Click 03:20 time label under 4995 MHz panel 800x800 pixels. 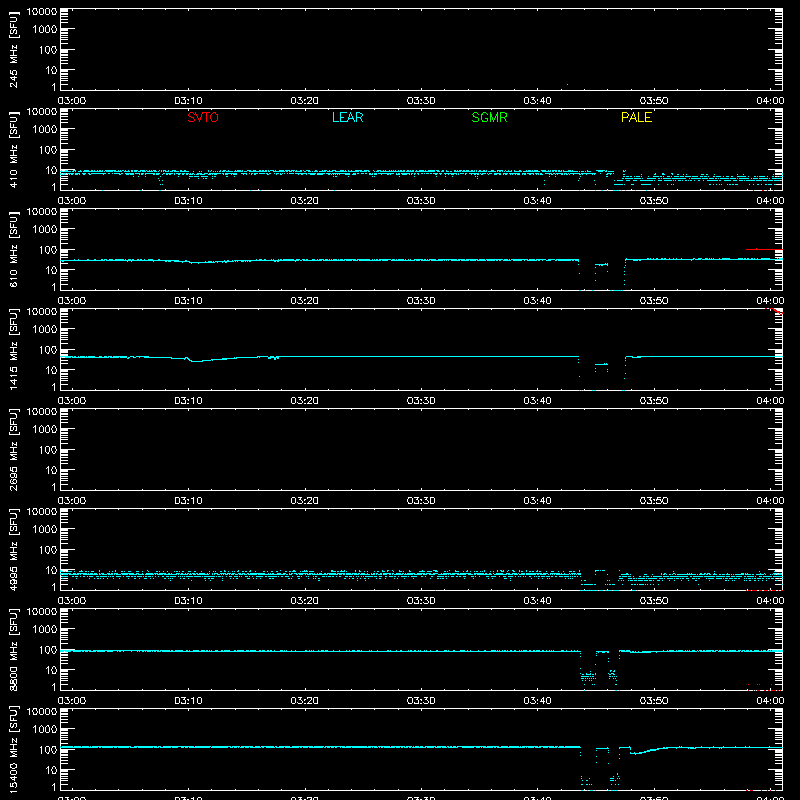tap(305, 601)
